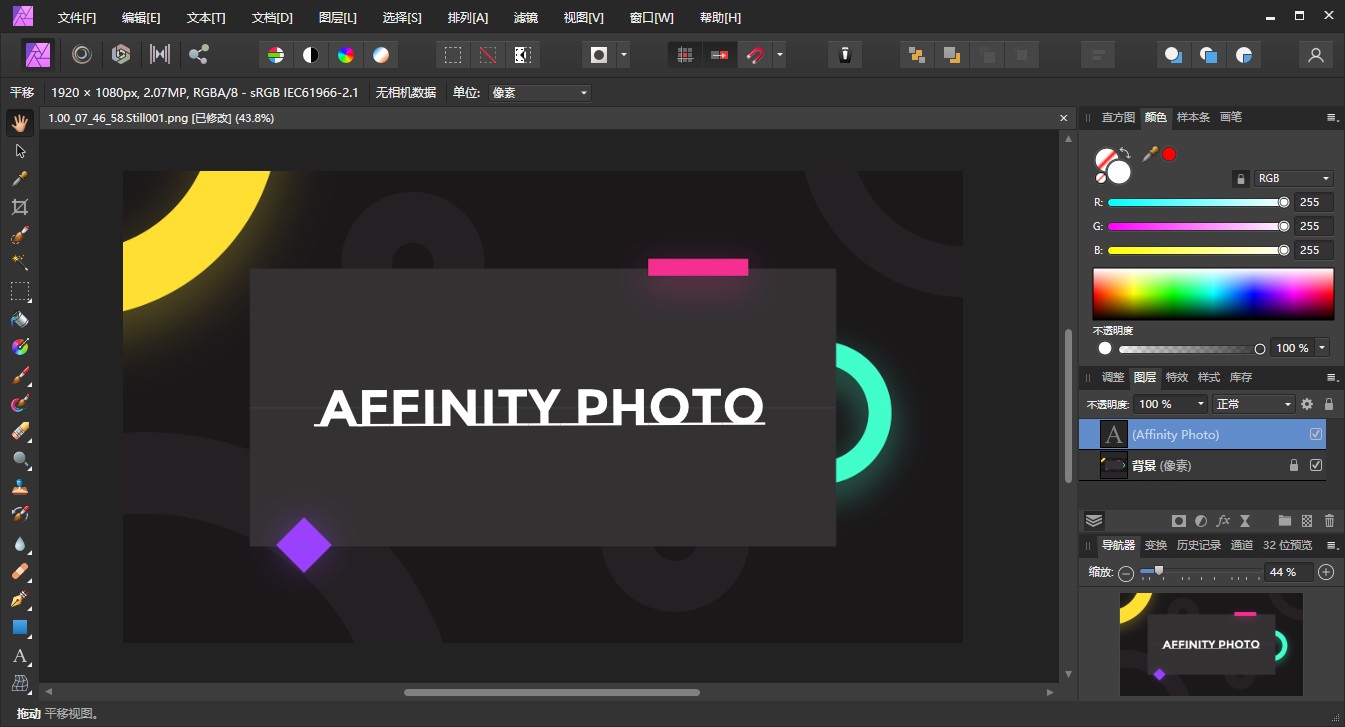The height and width of the screenshot is (727, 1345).
Task: Zoom in using the navigator plus button
Action: (1326, 572)
